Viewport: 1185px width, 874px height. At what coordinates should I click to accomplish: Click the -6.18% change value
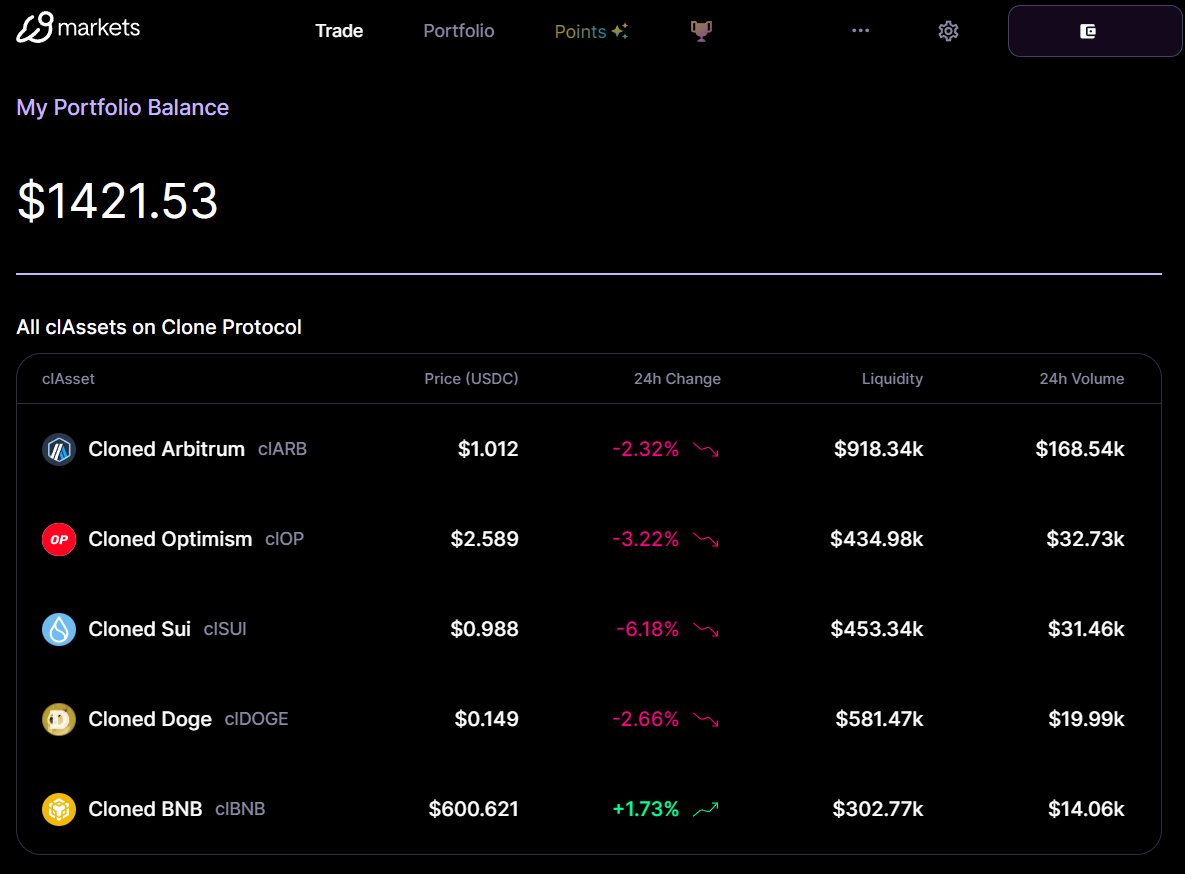click(648, 629)
